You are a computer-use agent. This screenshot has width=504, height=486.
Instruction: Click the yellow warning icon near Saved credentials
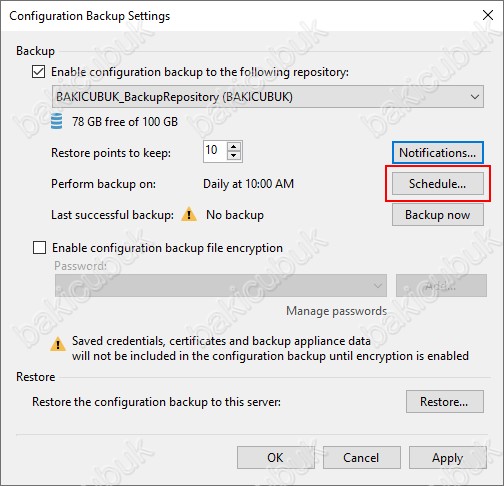(x=58, y=344)
